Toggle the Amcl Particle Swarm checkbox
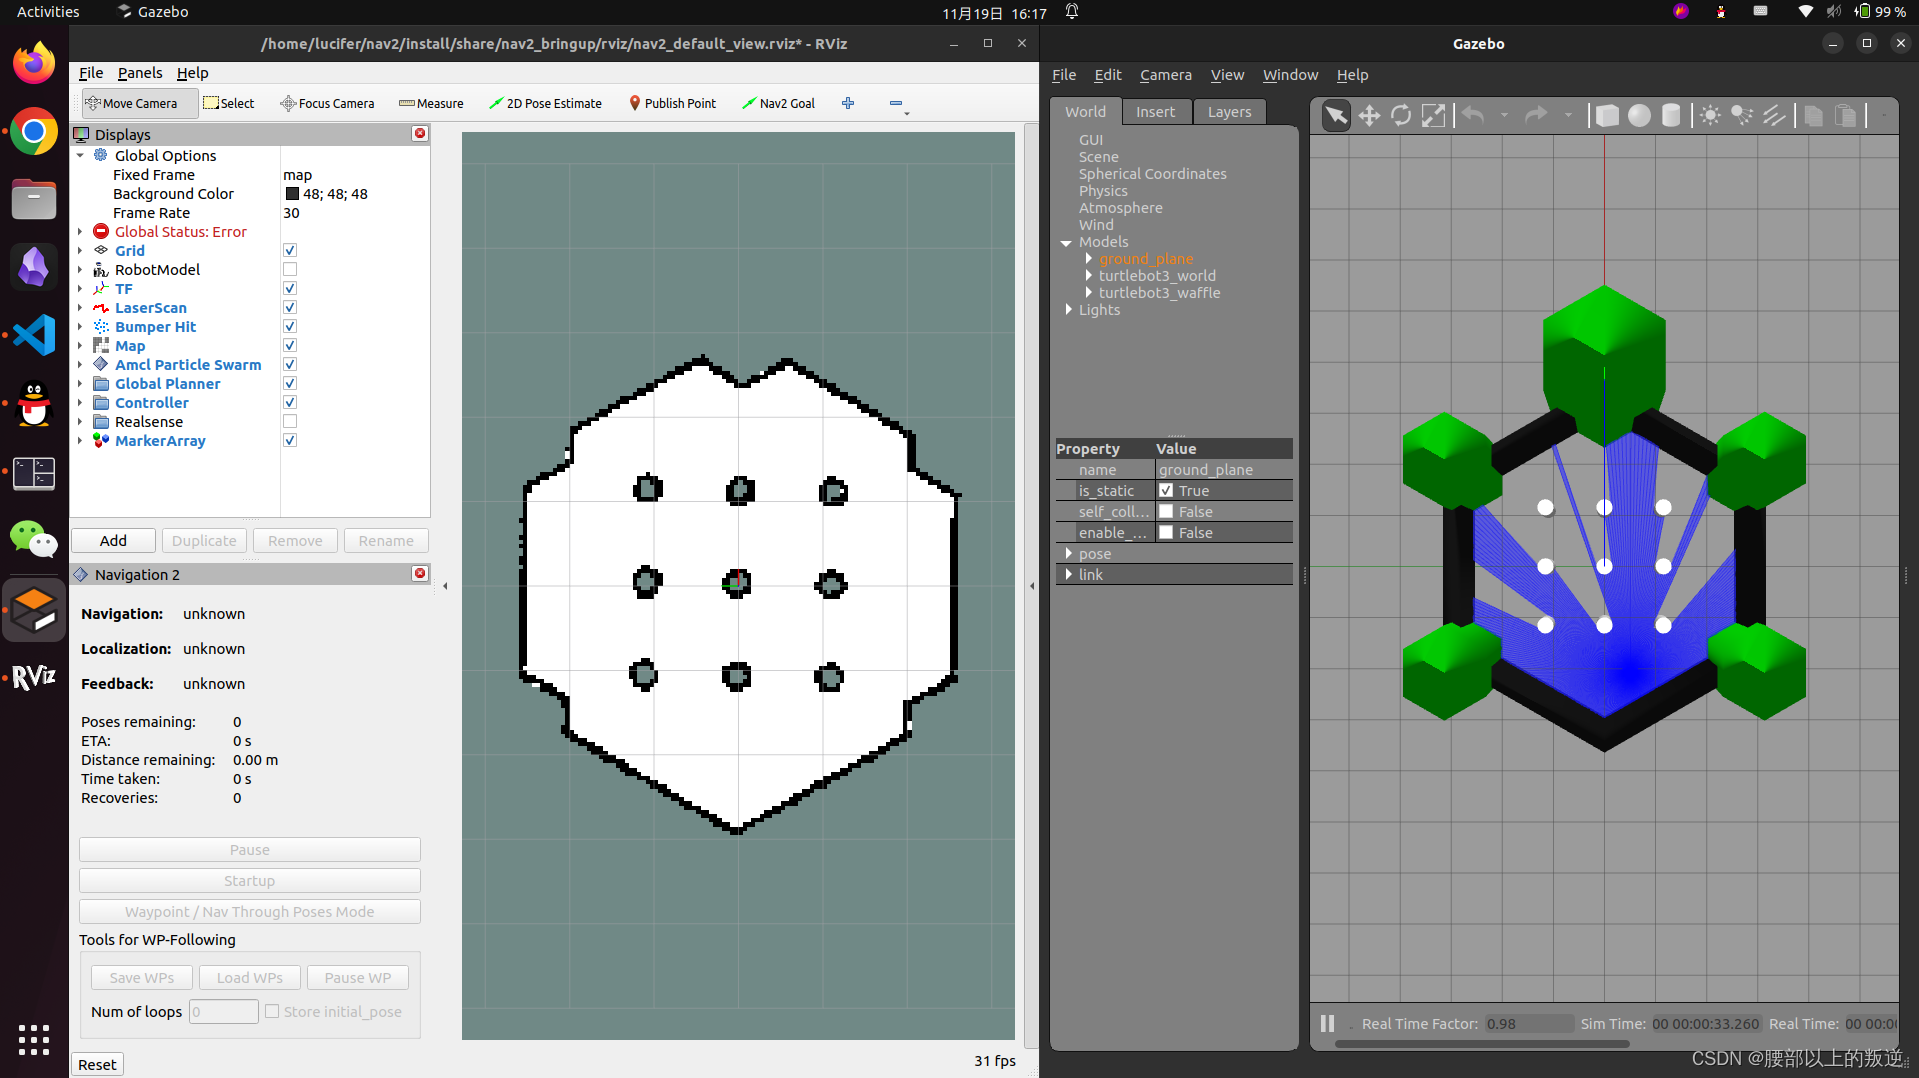Viewport: 1919px width, 1078px height. pyautogui.click(x=290, y=364)
